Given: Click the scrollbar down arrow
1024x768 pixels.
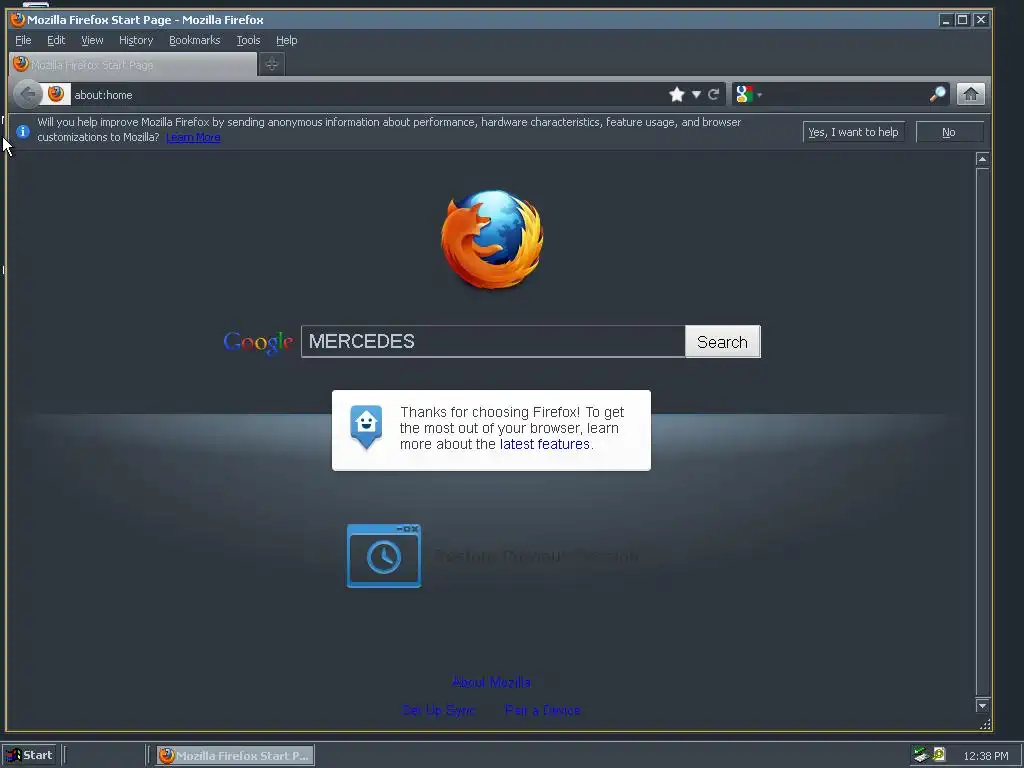Looking at the screenshot, I should (x=982, y=705).
